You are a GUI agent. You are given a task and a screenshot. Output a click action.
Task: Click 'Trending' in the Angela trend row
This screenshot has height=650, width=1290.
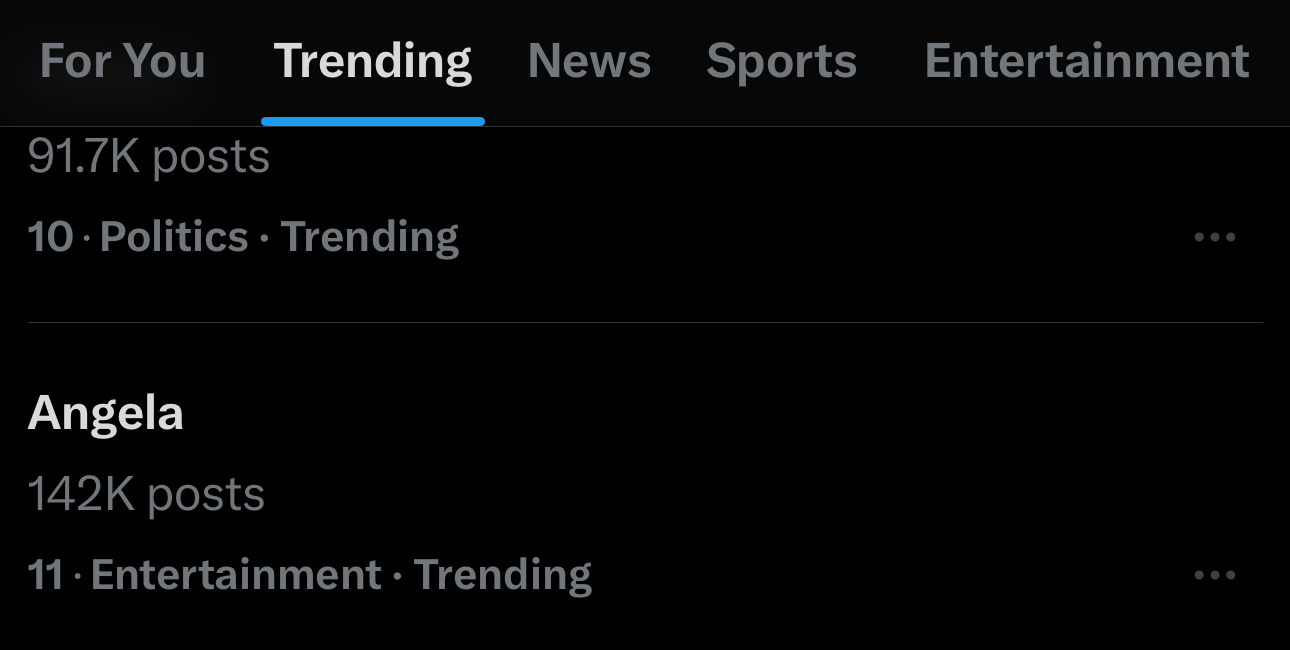[x=503, y=576]
